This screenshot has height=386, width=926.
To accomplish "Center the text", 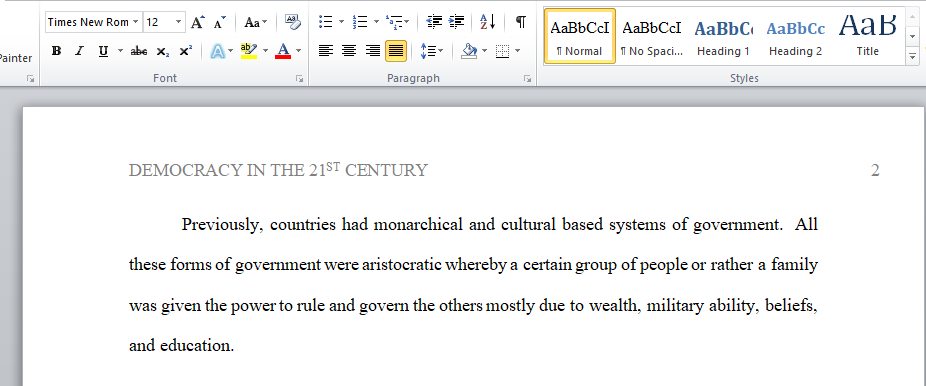I will coord(349,51).
